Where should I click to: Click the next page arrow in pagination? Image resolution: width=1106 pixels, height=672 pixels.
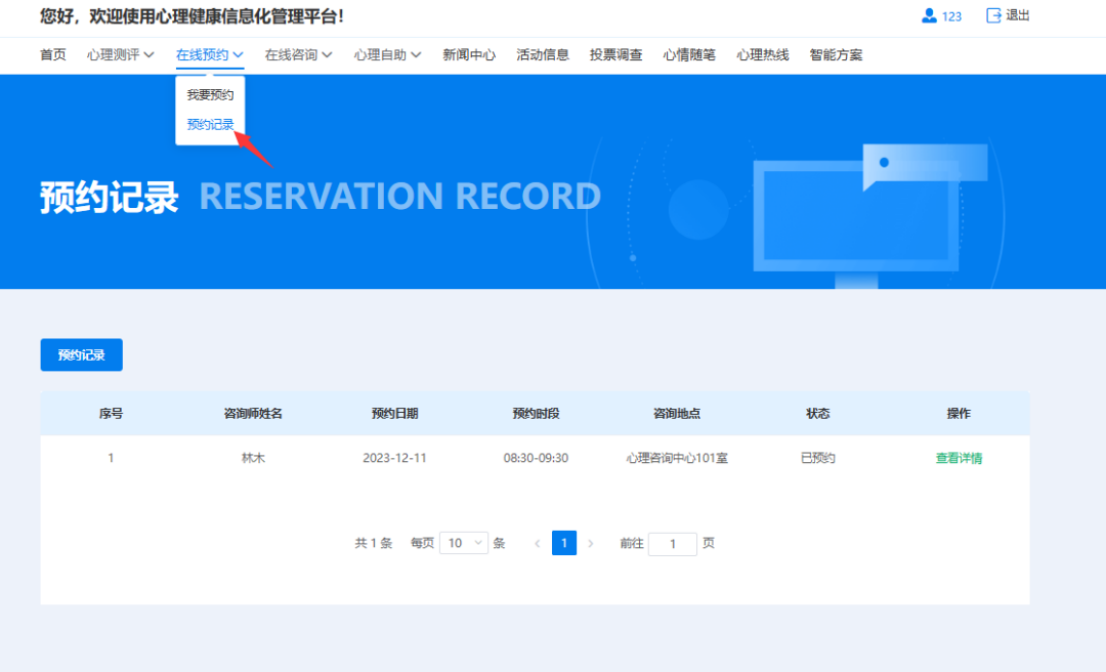pyautogui.click(x=591, y=543)
